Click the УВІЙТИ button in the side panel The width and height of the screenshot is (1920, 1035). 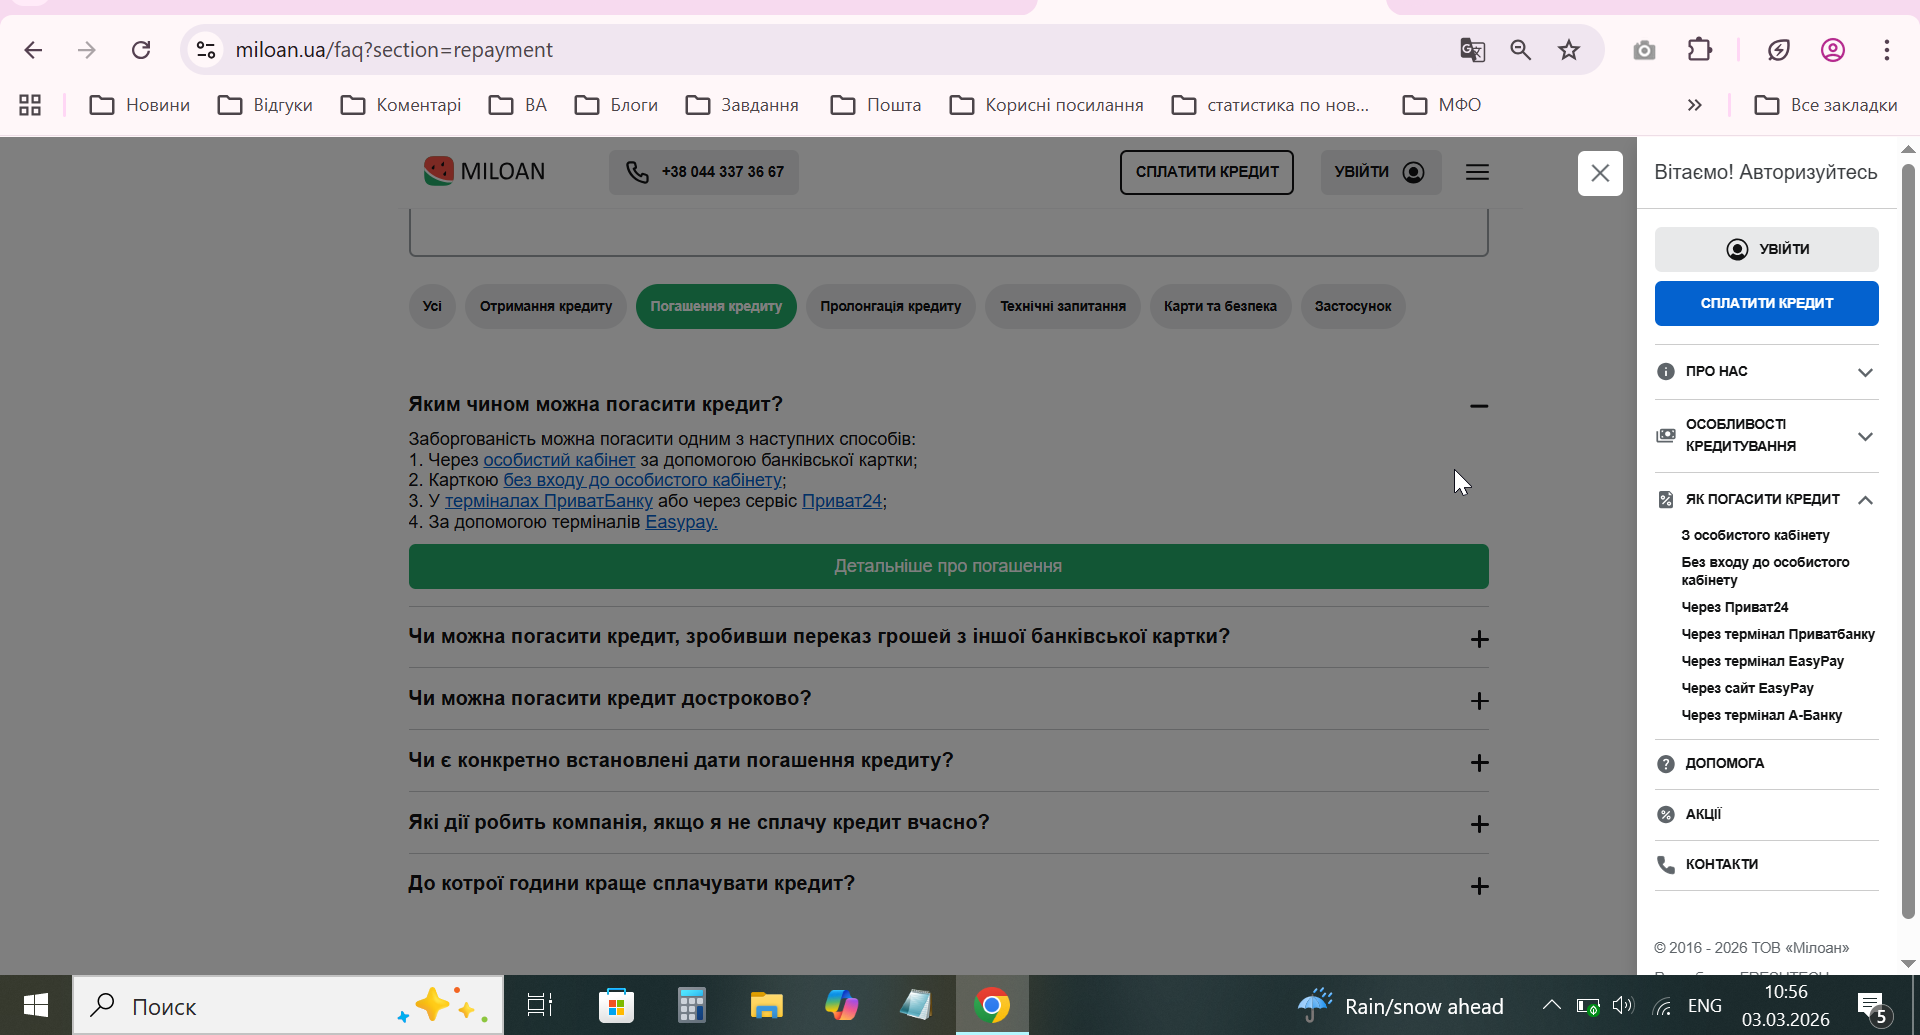coord(1767,249)
